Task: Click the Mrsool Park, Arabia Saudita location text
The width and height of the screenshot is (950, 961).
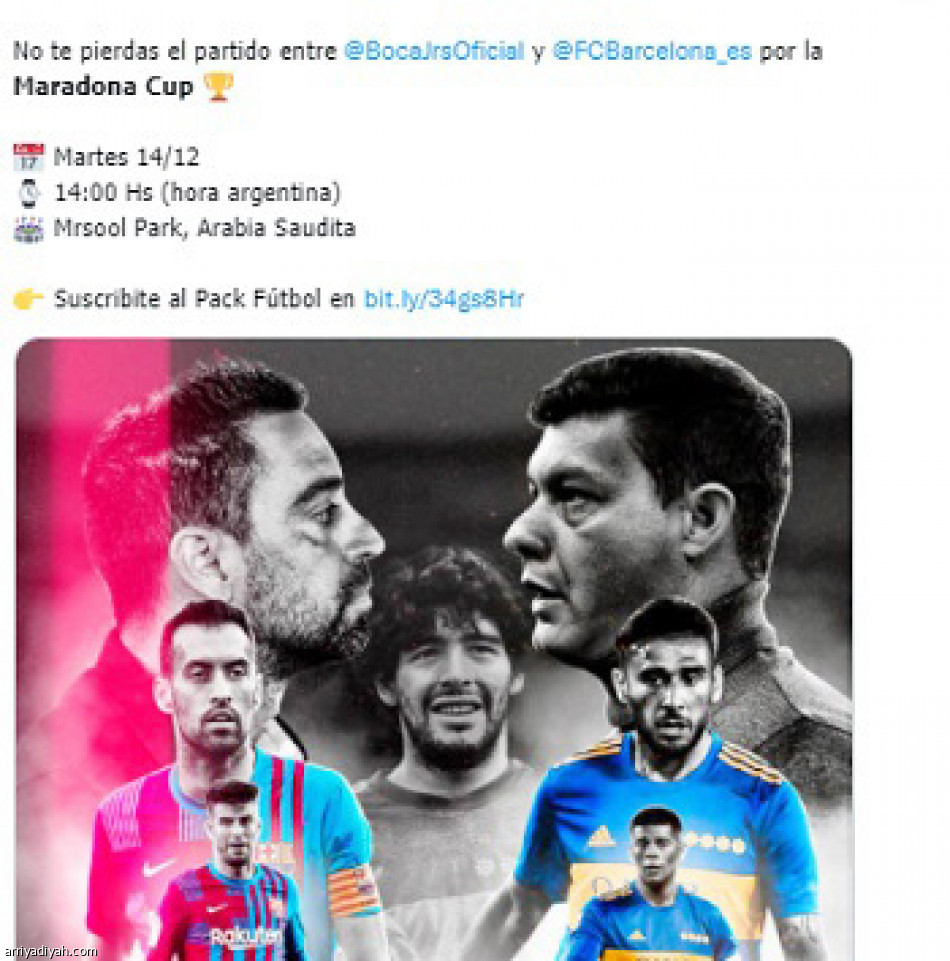Action: pos(205,229)
